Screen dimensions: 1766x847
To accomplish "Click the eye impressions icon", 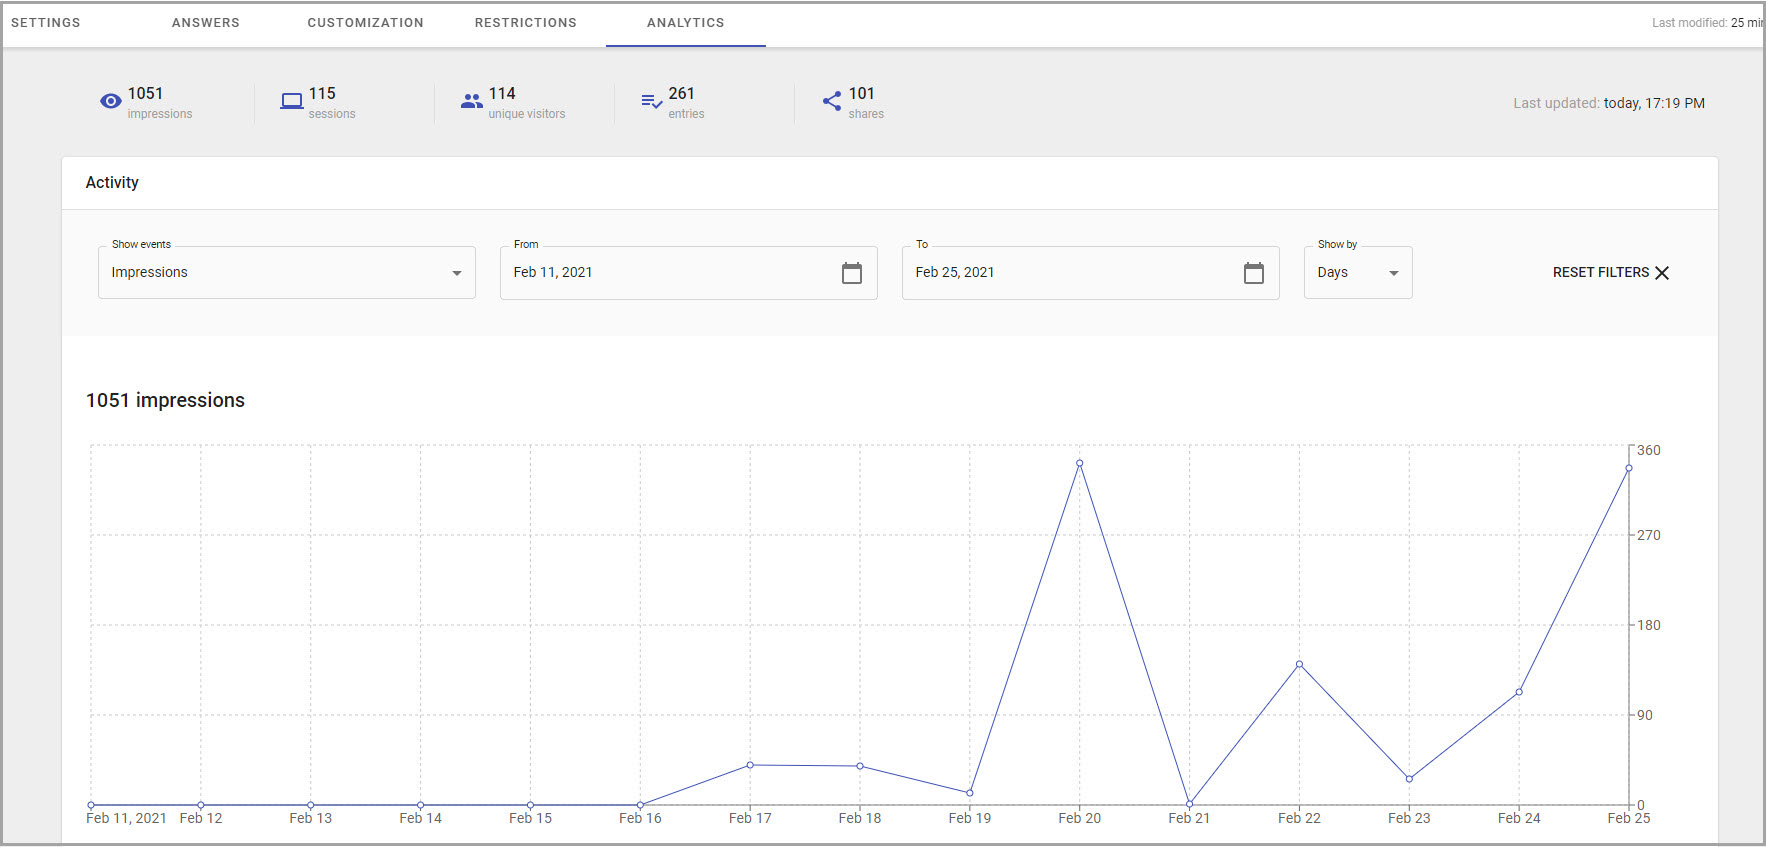I will click(111, 101).
